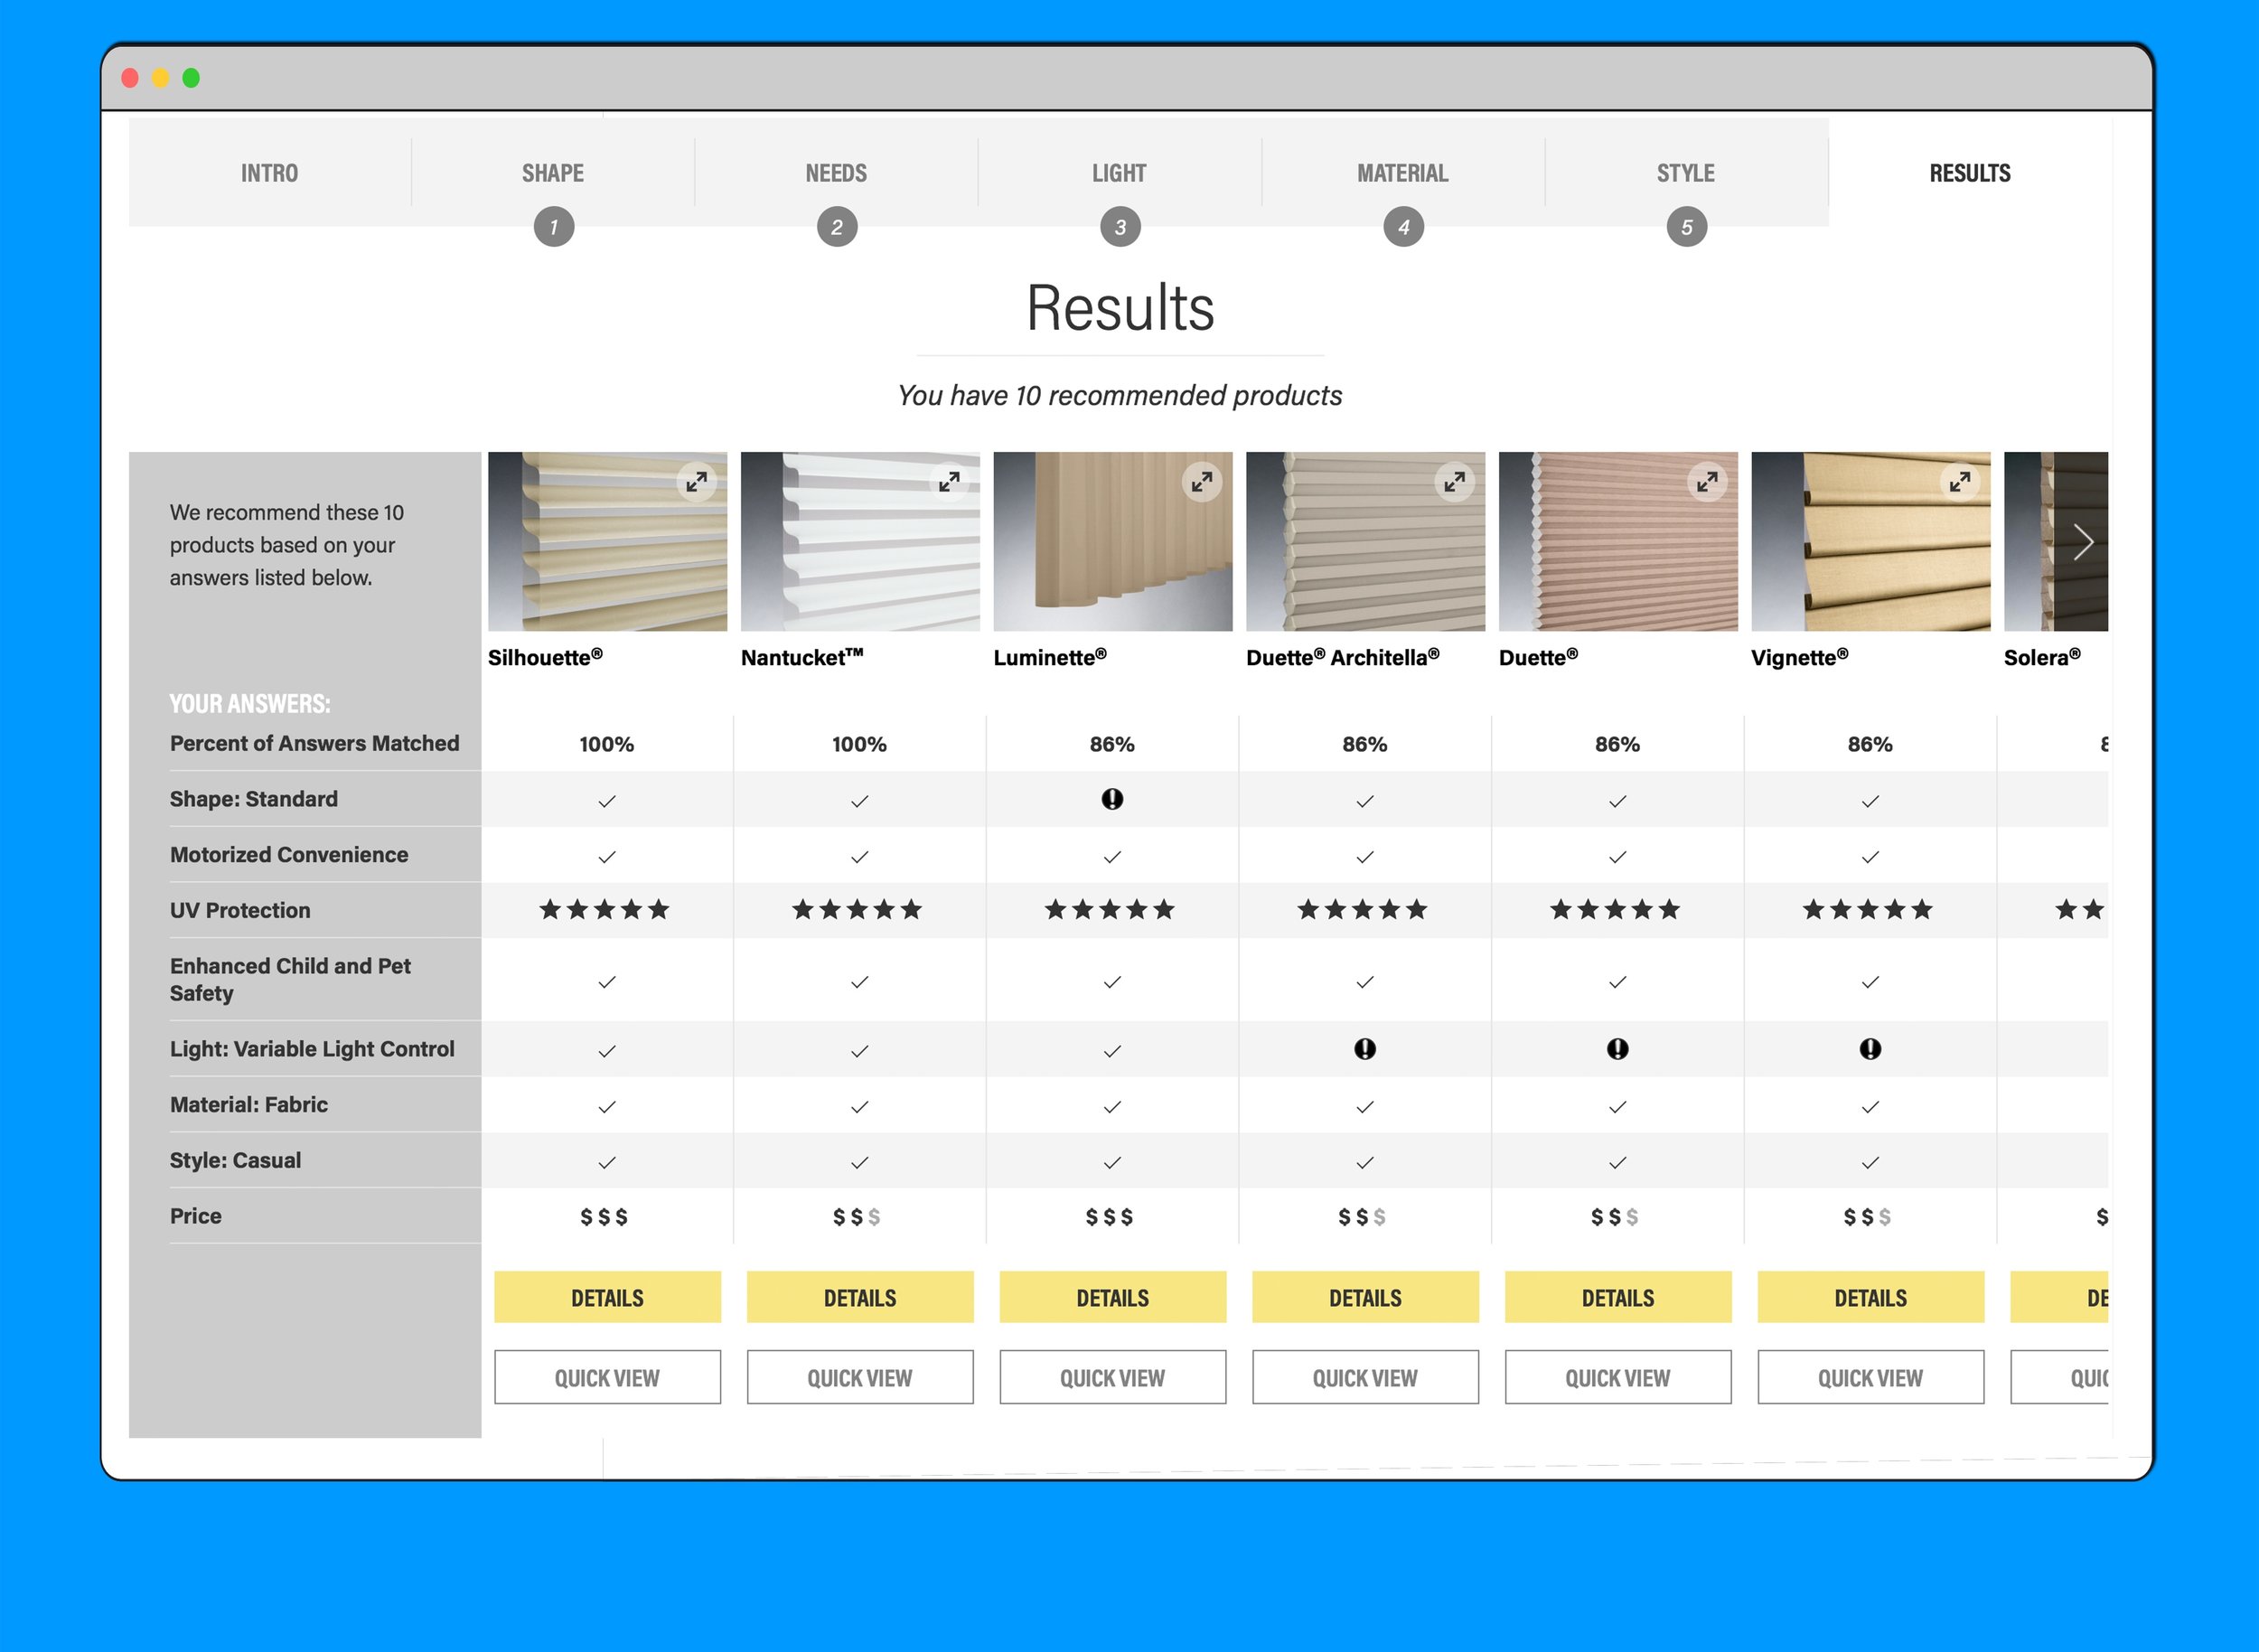
Task: Click the Duette product thumbnail
Action: 1618,542
